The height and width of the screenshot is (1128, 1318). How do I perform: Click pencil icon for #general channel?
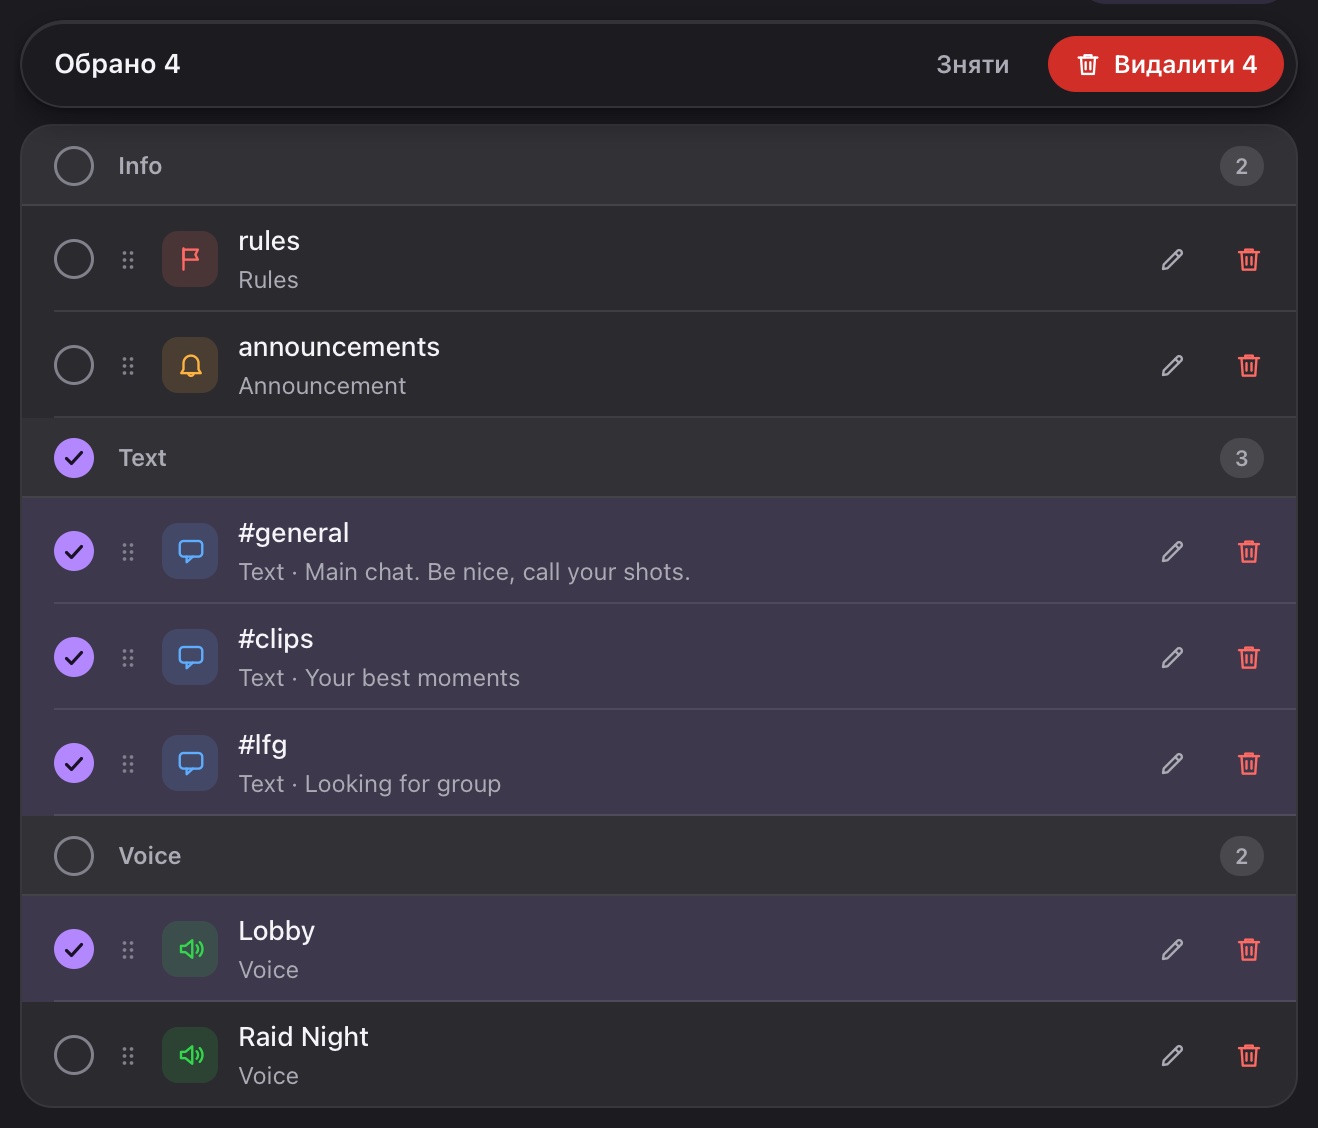pos(1172,552)
